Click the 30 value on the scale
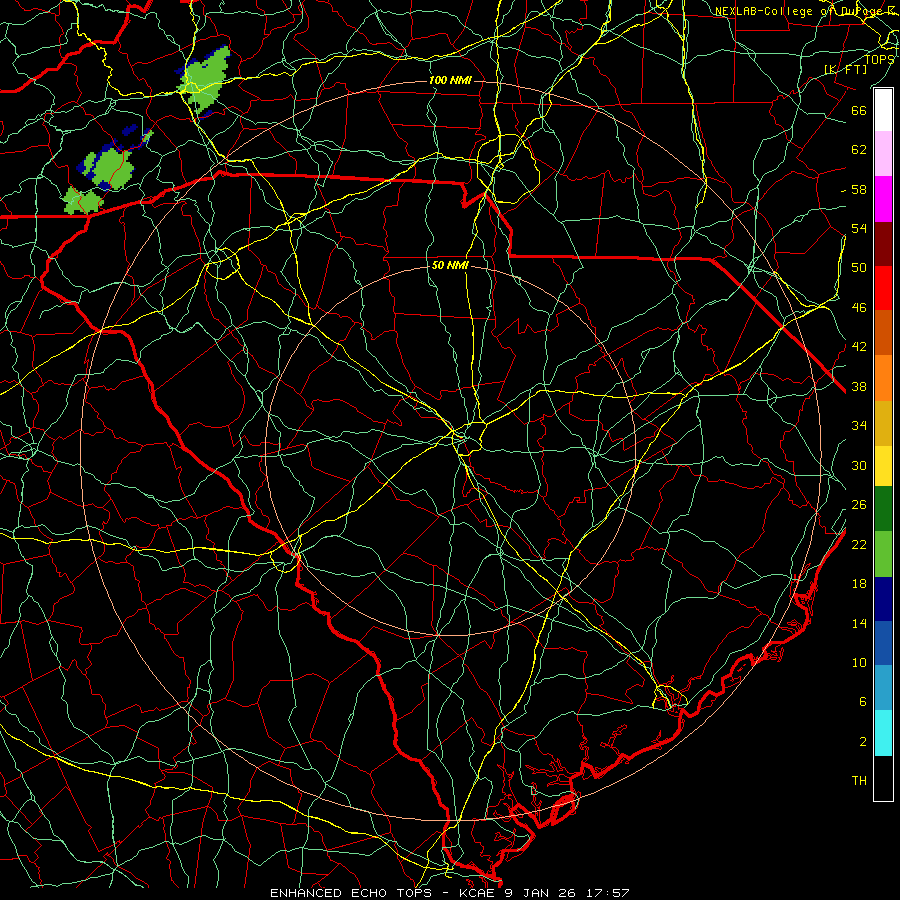Image resolution: width=900 pixels, height=900 pixels. [859, 465]
